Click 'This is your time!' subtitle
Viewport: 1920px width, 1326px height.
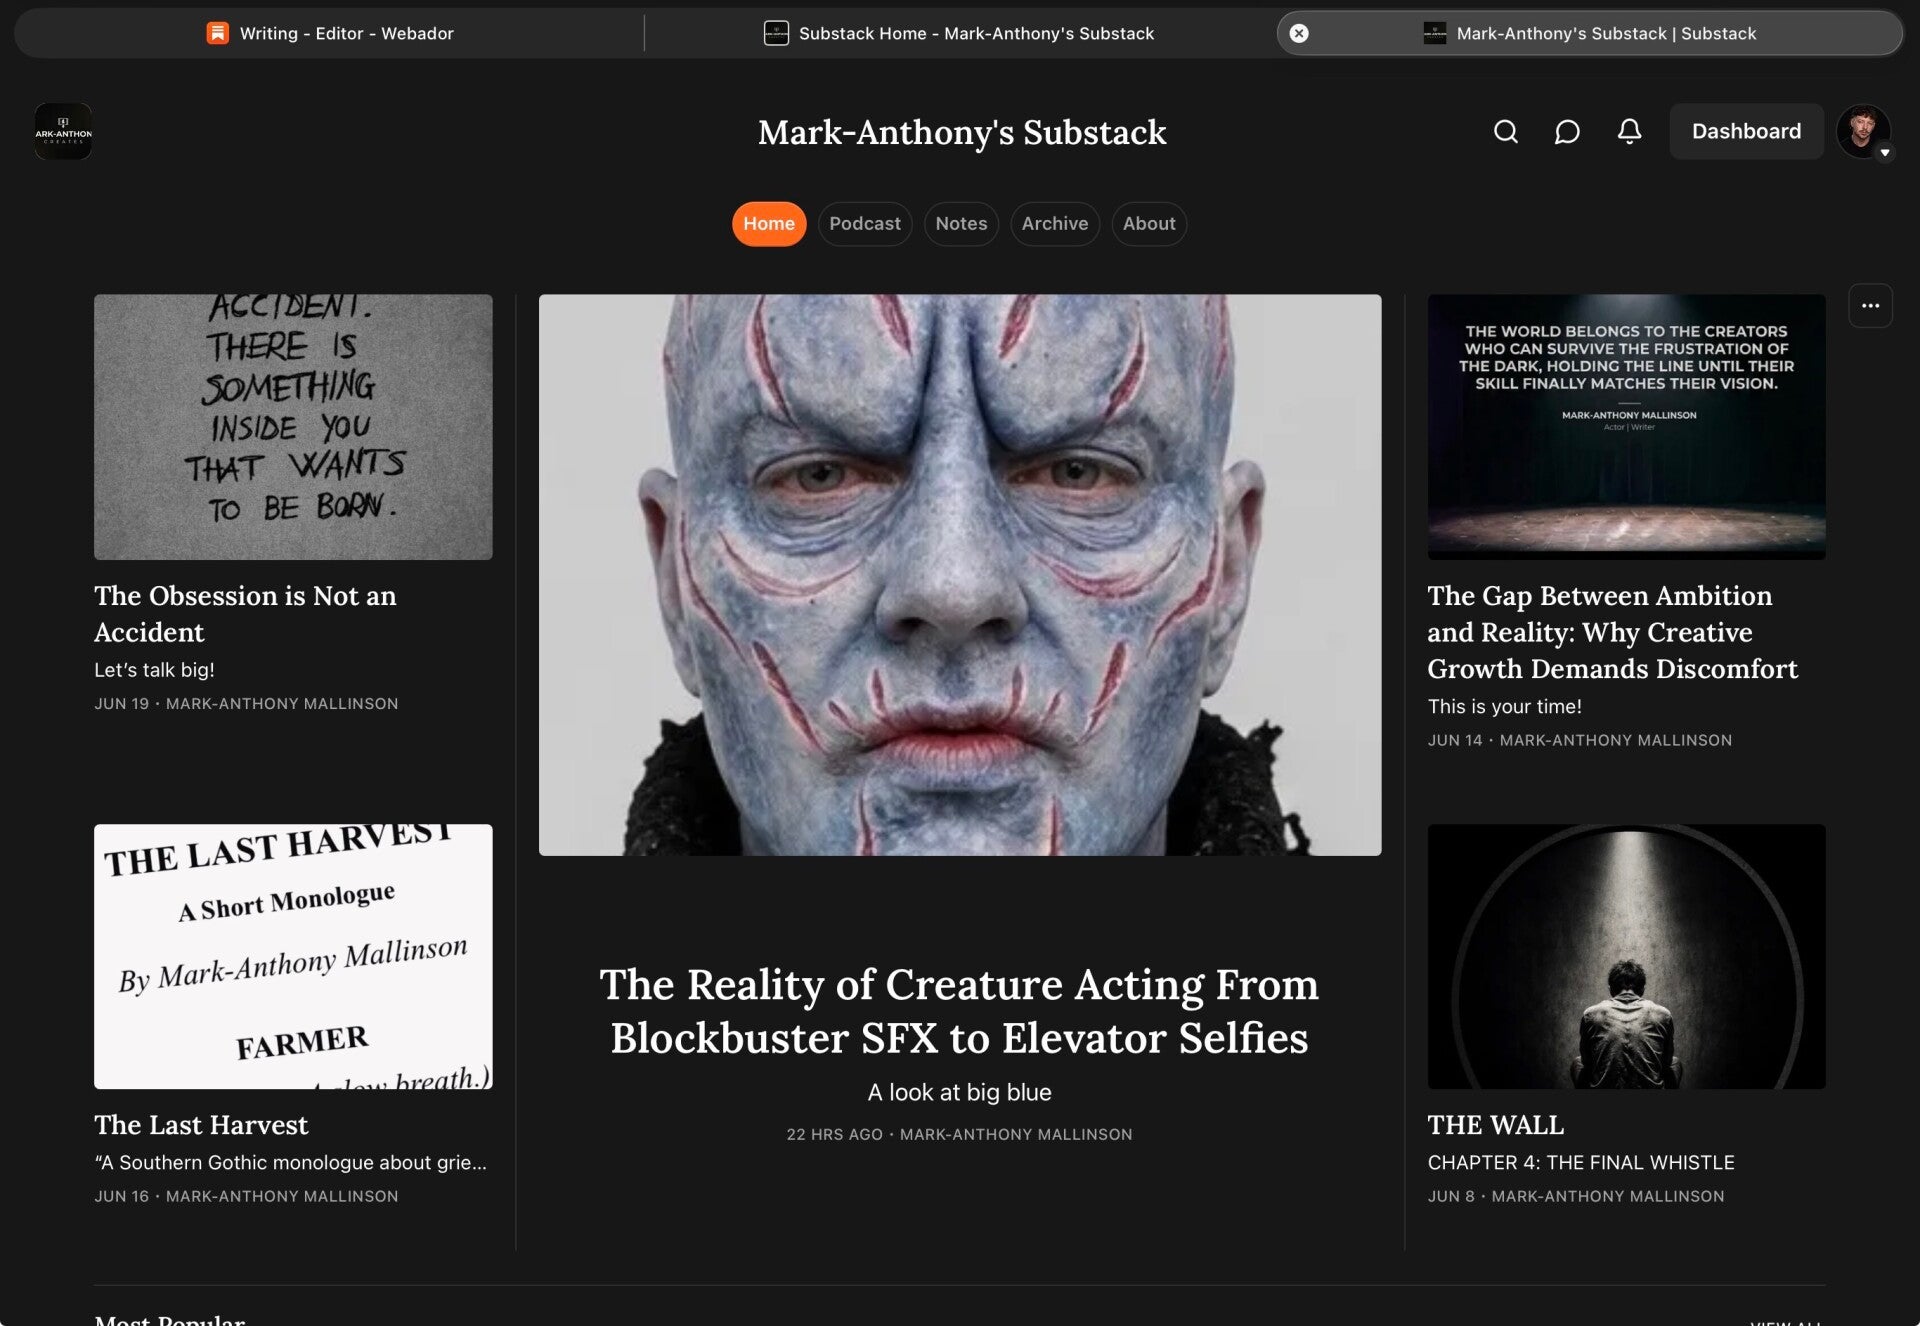click(1504, 706)
